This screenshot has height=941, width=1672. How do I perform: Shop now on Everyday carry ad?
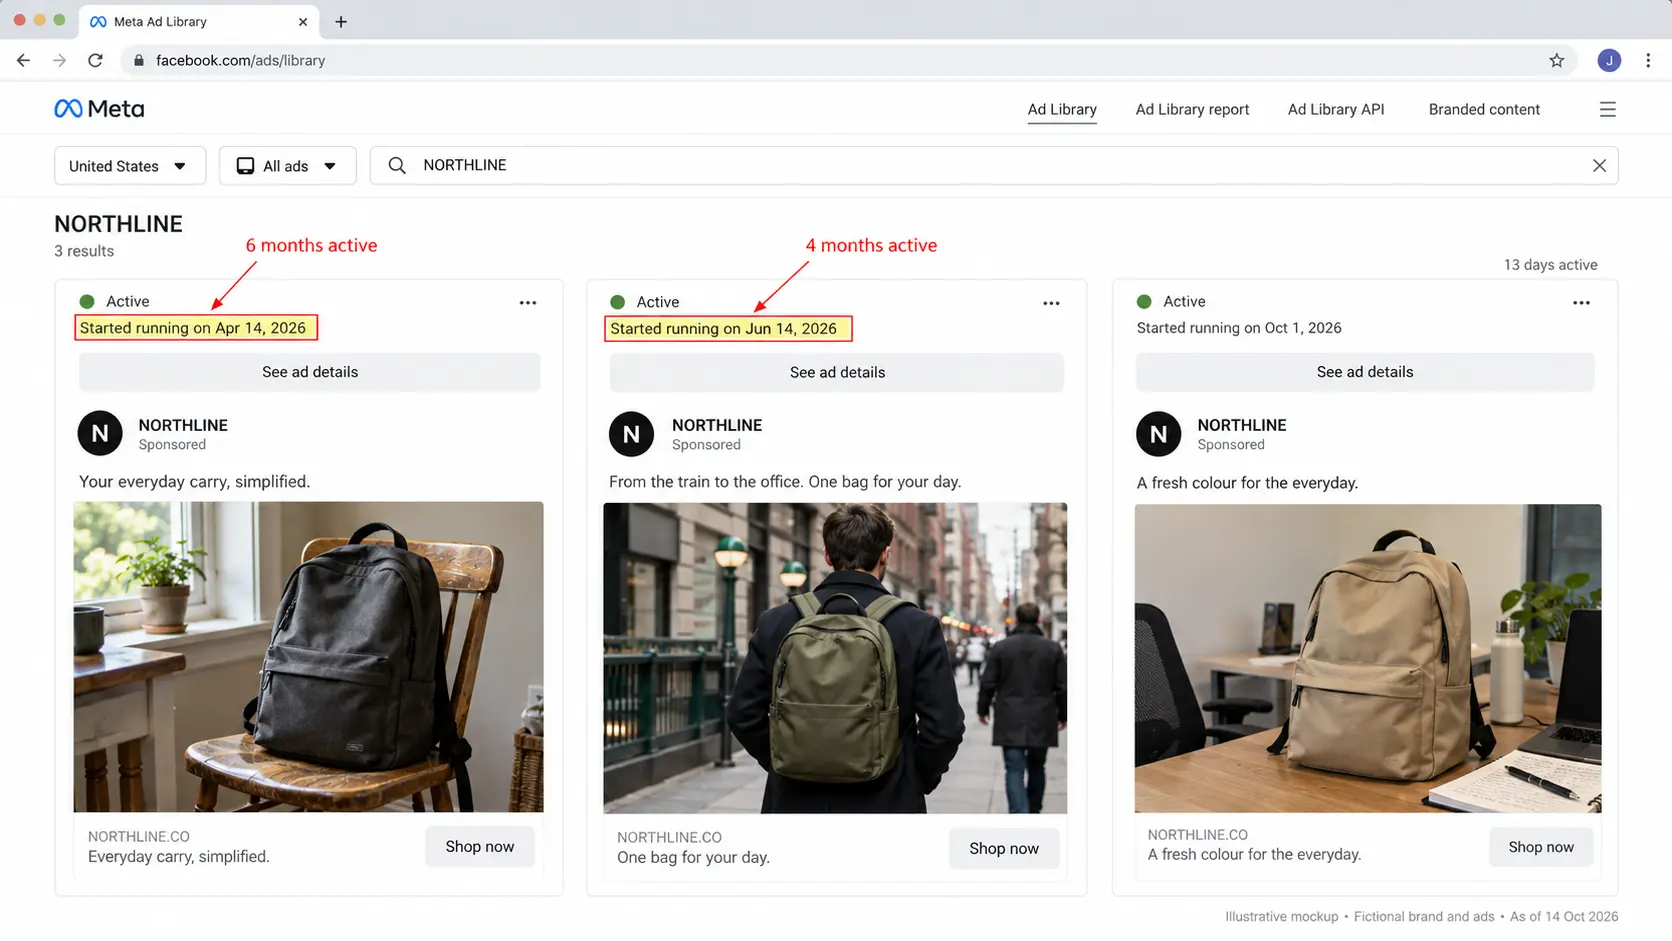pyautogui.click(x=480, y=847)
